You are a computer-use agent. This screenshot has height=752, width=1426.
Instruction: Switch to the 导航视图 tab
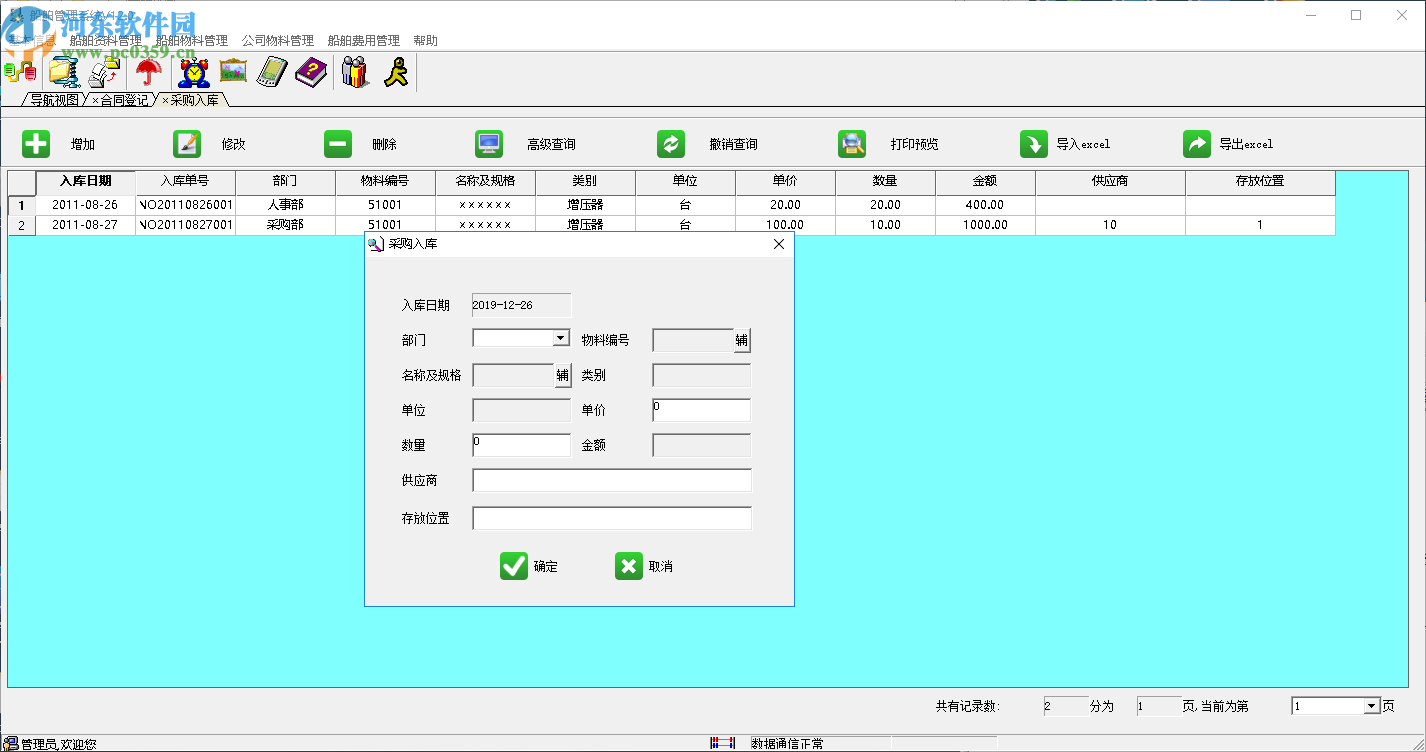click(x=54, y=100)
